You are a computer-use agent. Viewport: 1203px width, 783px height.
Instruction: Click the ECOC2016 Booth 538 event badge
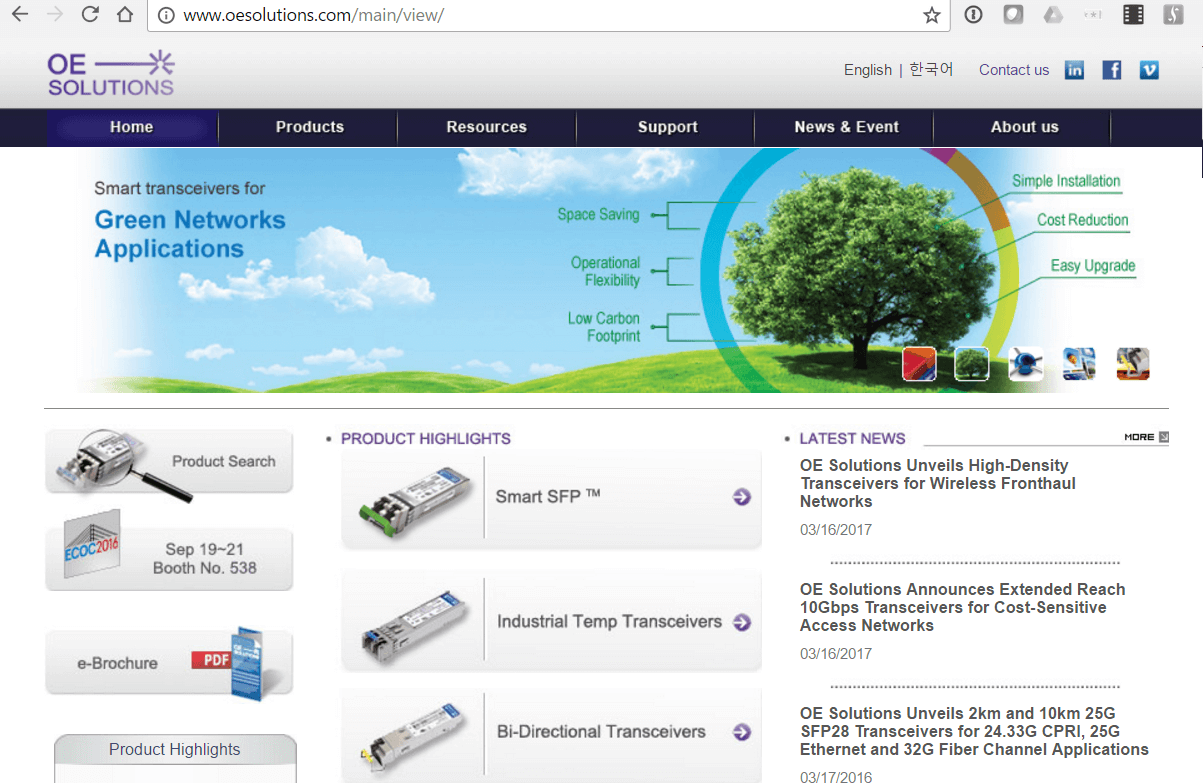pos(168,559)
